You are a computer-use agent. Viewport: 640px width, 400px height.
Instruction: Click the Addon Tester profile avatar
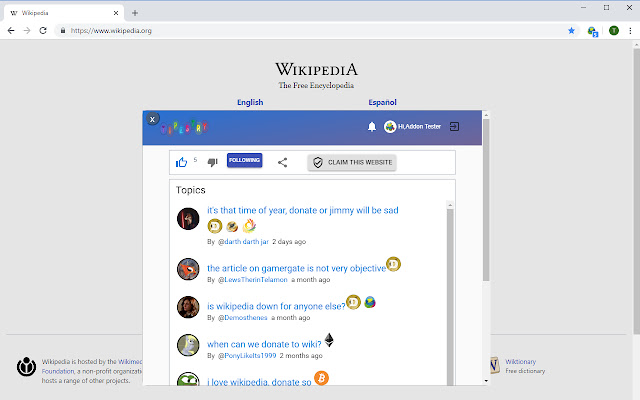click(390, 127)
